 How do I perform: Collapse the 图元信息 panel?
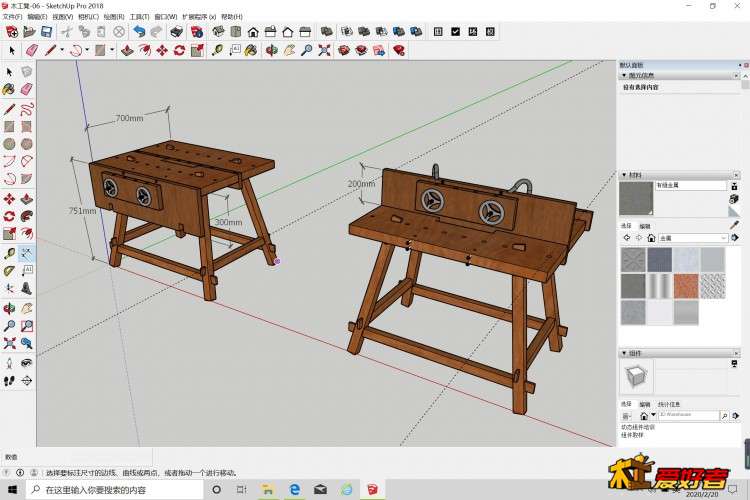624,76
